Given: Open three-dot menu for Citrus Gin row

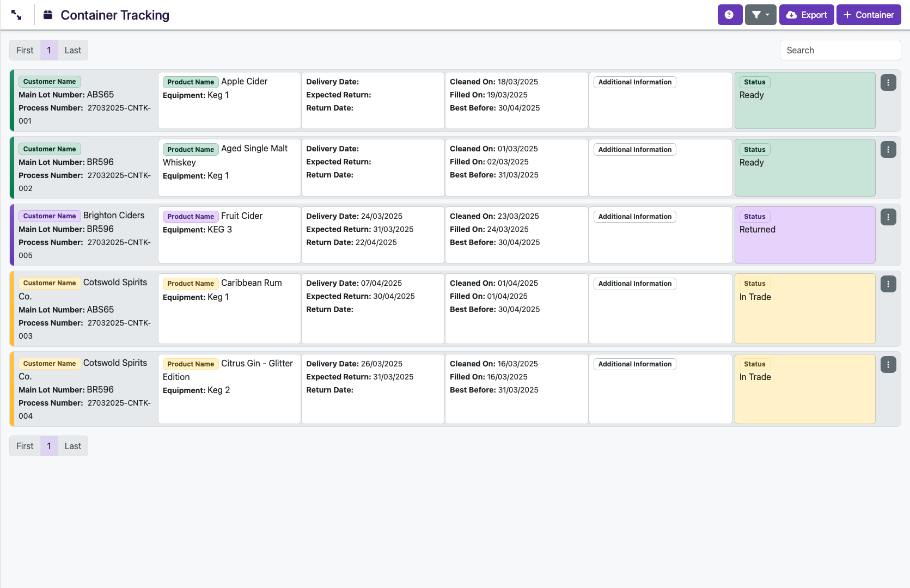Looking at the screenshot, I should point(888,364).
